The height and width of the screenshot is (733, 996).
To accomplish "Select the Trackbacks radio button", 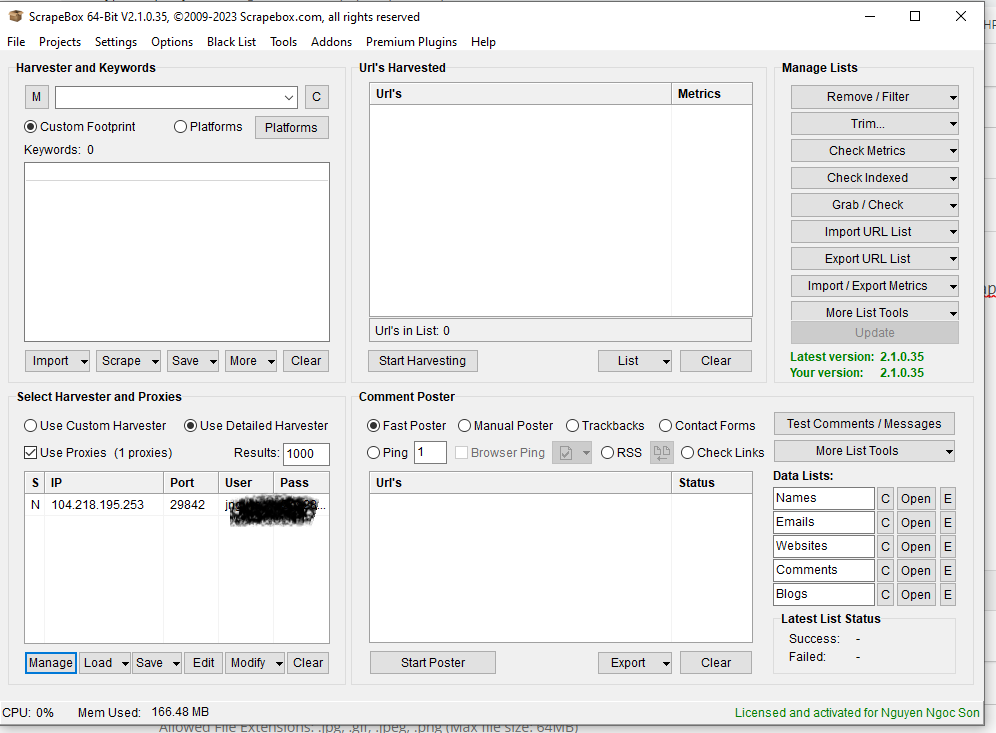I will coord(572,426).
